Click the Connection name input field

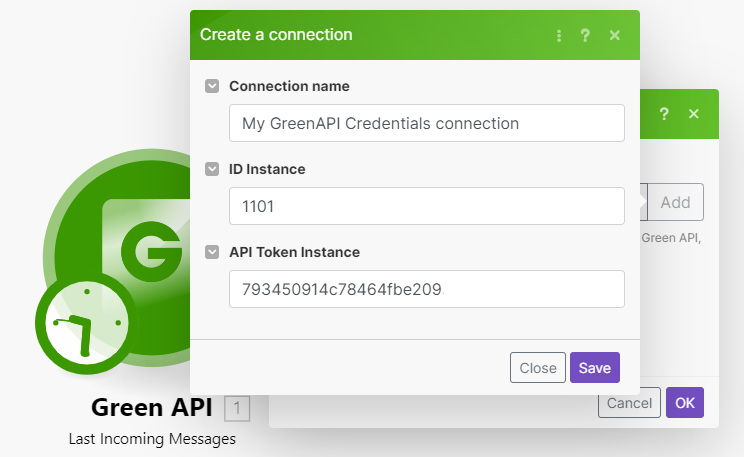(426, 124)
